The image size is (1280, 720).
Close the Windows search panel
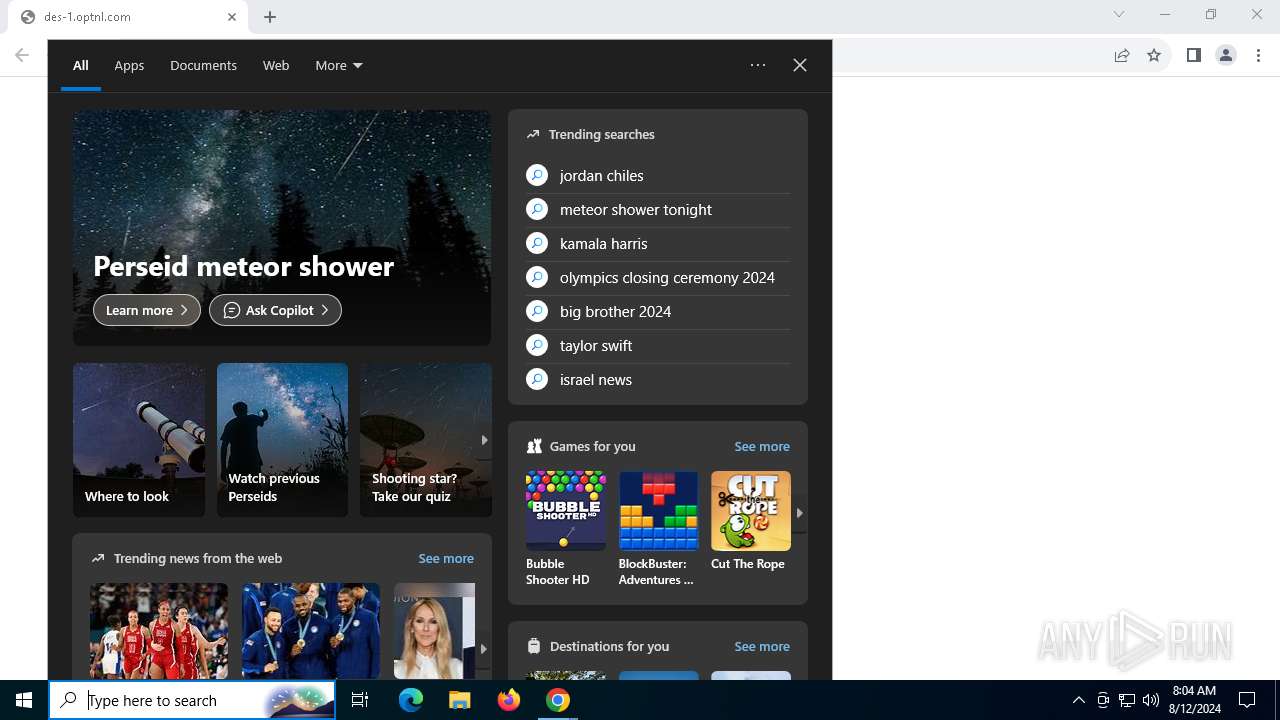(x=800, y=65)
